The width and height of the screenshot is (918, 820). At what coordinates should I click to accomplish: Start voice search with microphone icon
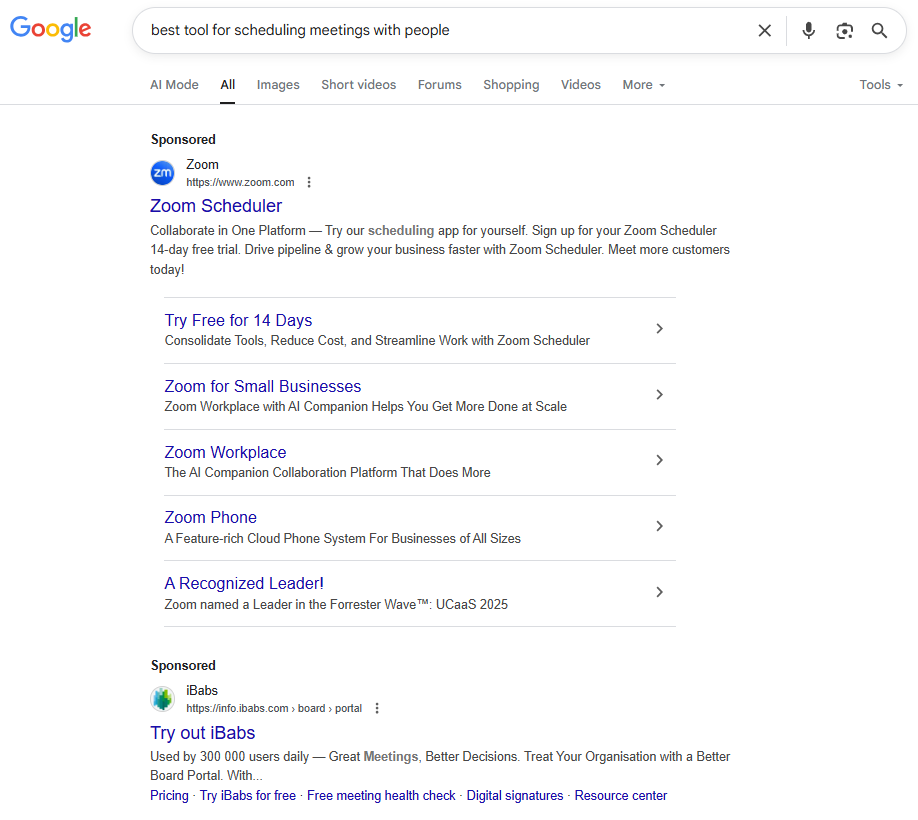click(809, 31)
